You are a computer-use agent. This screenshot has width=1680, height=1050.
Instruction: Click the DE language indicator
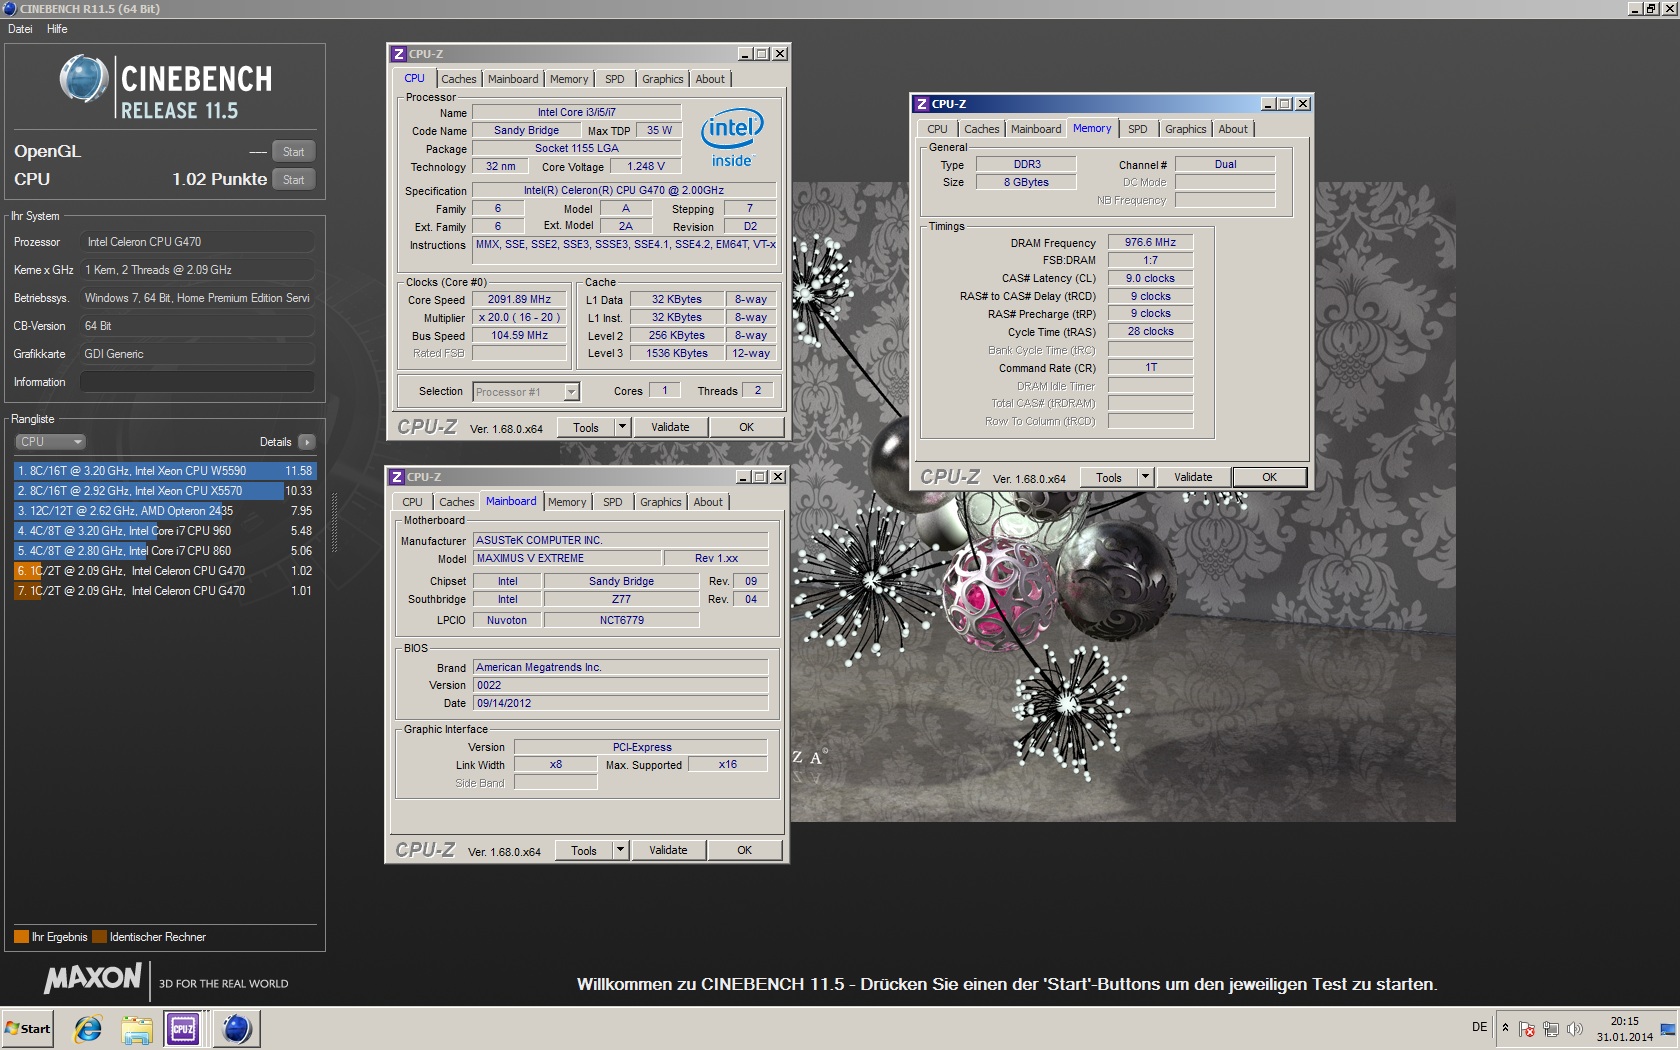(1480, 1027)
